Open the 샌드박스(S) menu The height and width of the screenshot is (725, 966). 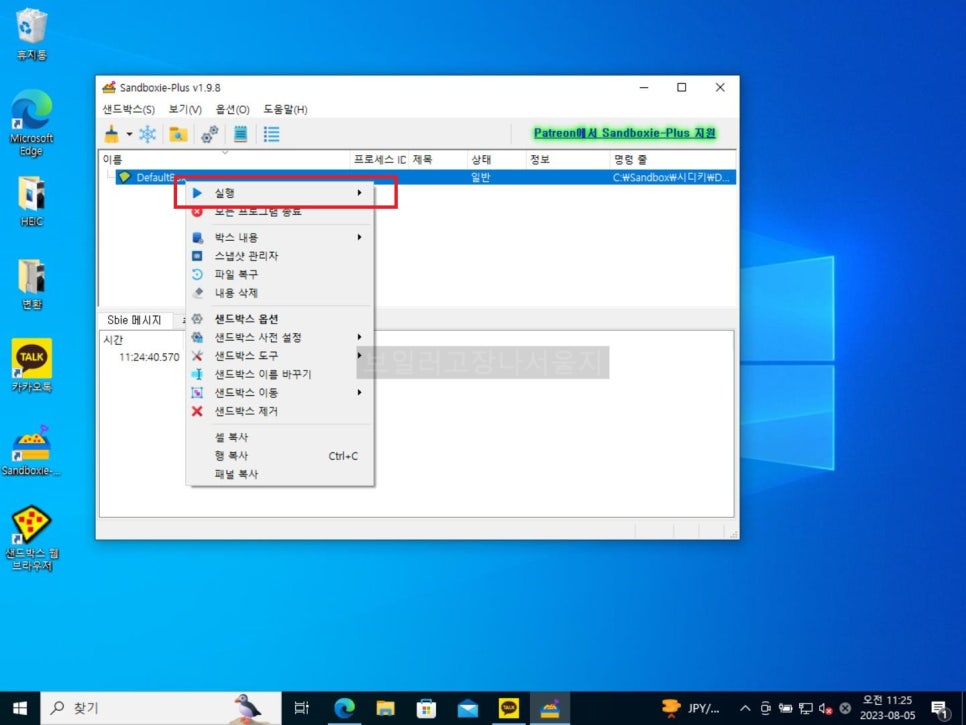point(128,109)
